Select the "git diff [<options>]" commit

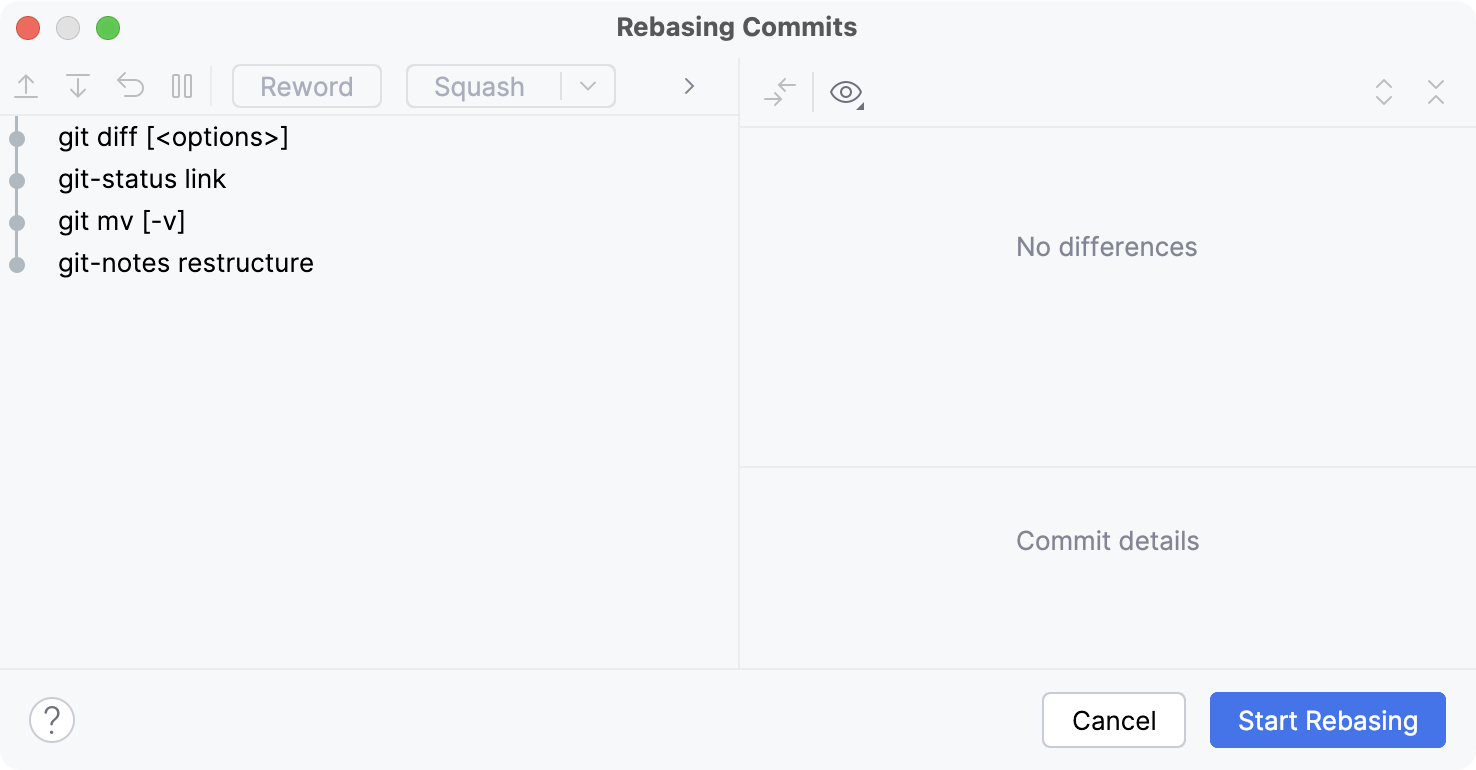pos(172,137)
